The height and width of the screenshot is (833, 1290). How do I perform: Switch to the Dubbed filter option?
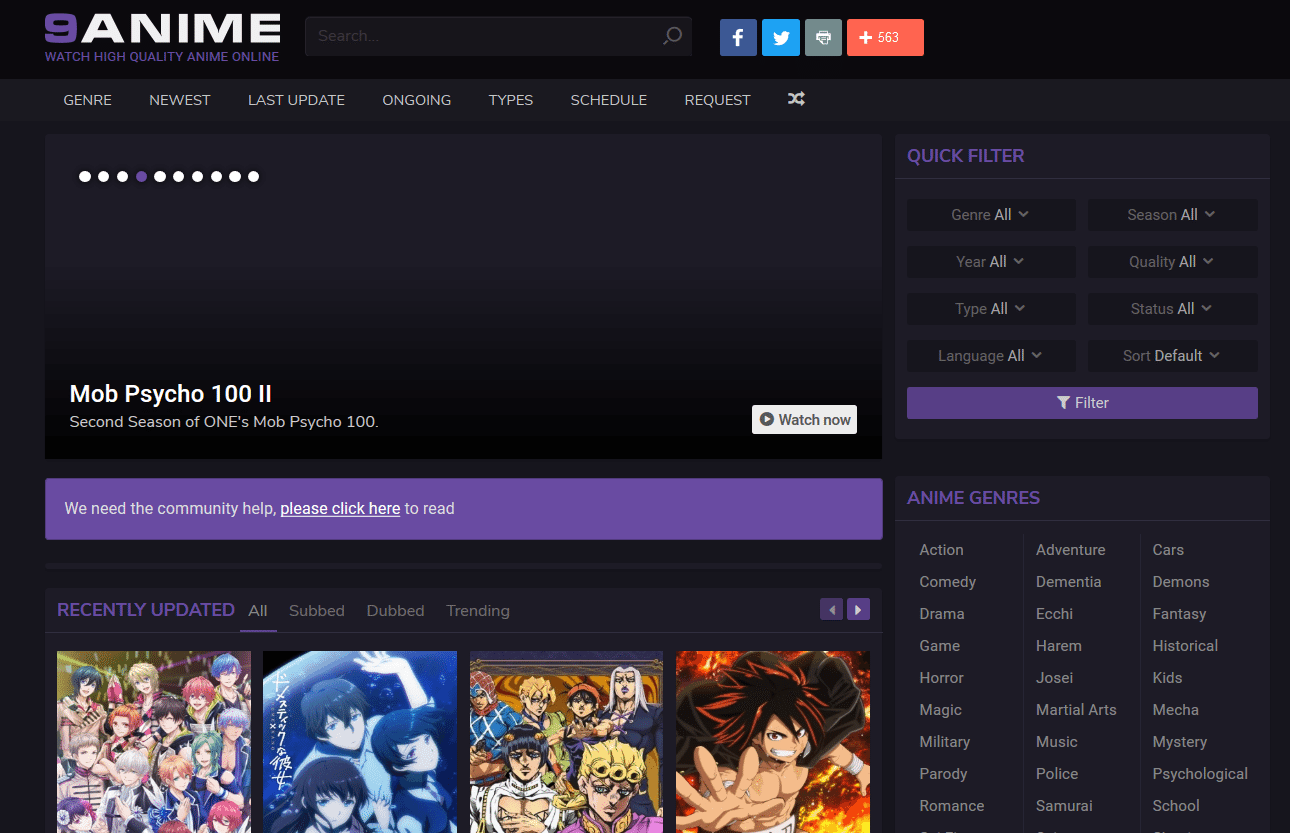(x=395, y=611)
